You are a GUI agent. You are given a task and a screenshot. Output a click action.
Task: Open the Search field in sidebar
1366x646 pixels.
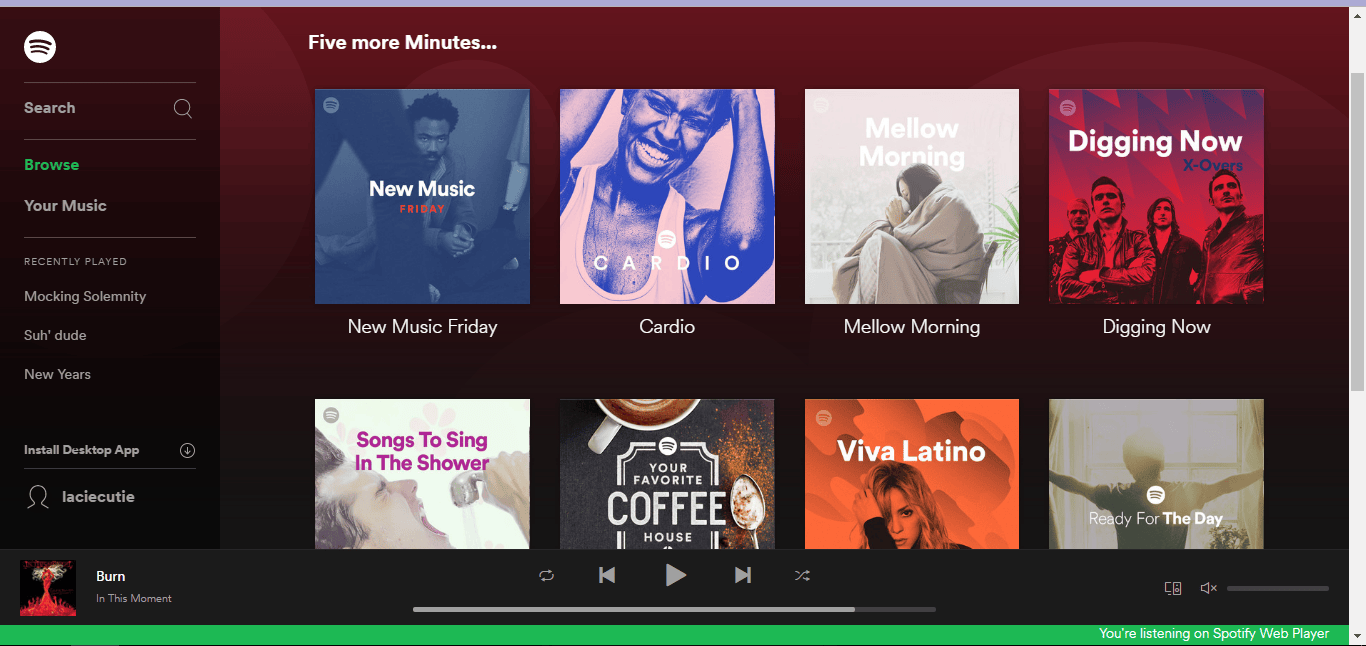[110, 108]
